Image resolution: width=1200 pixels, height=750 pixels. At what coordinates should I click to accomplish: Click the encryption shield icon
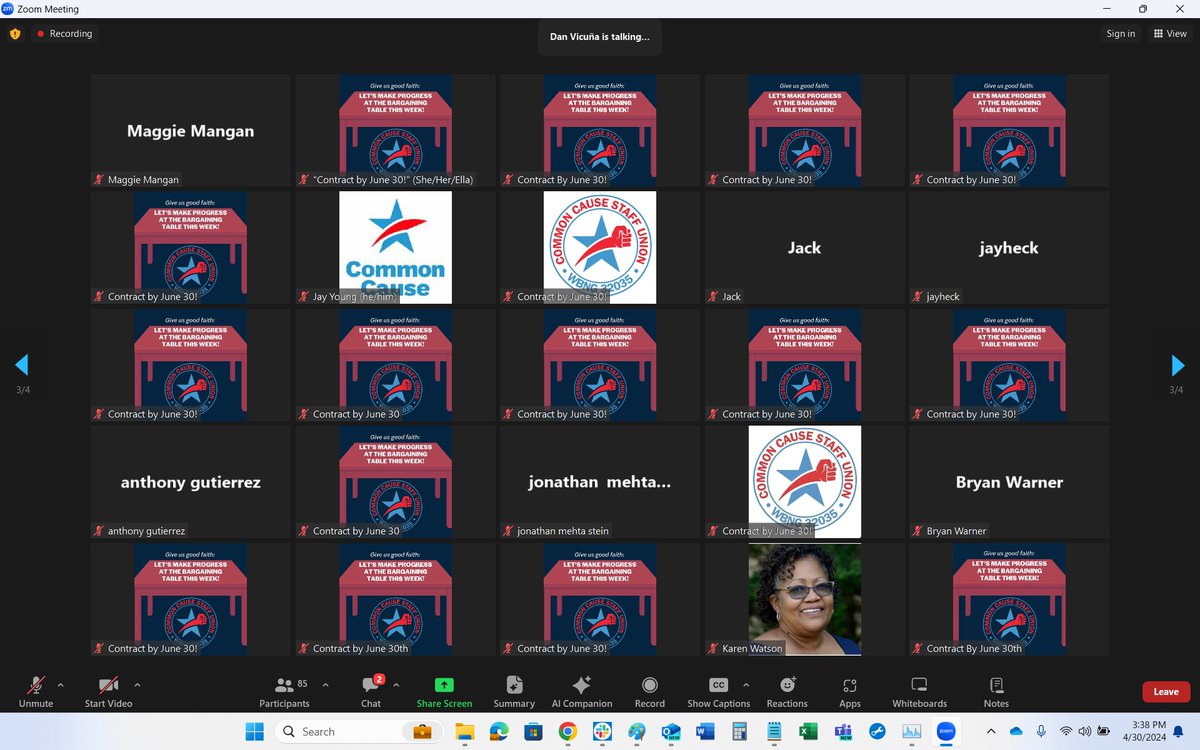pyautogui.click(x=15, y=33)
